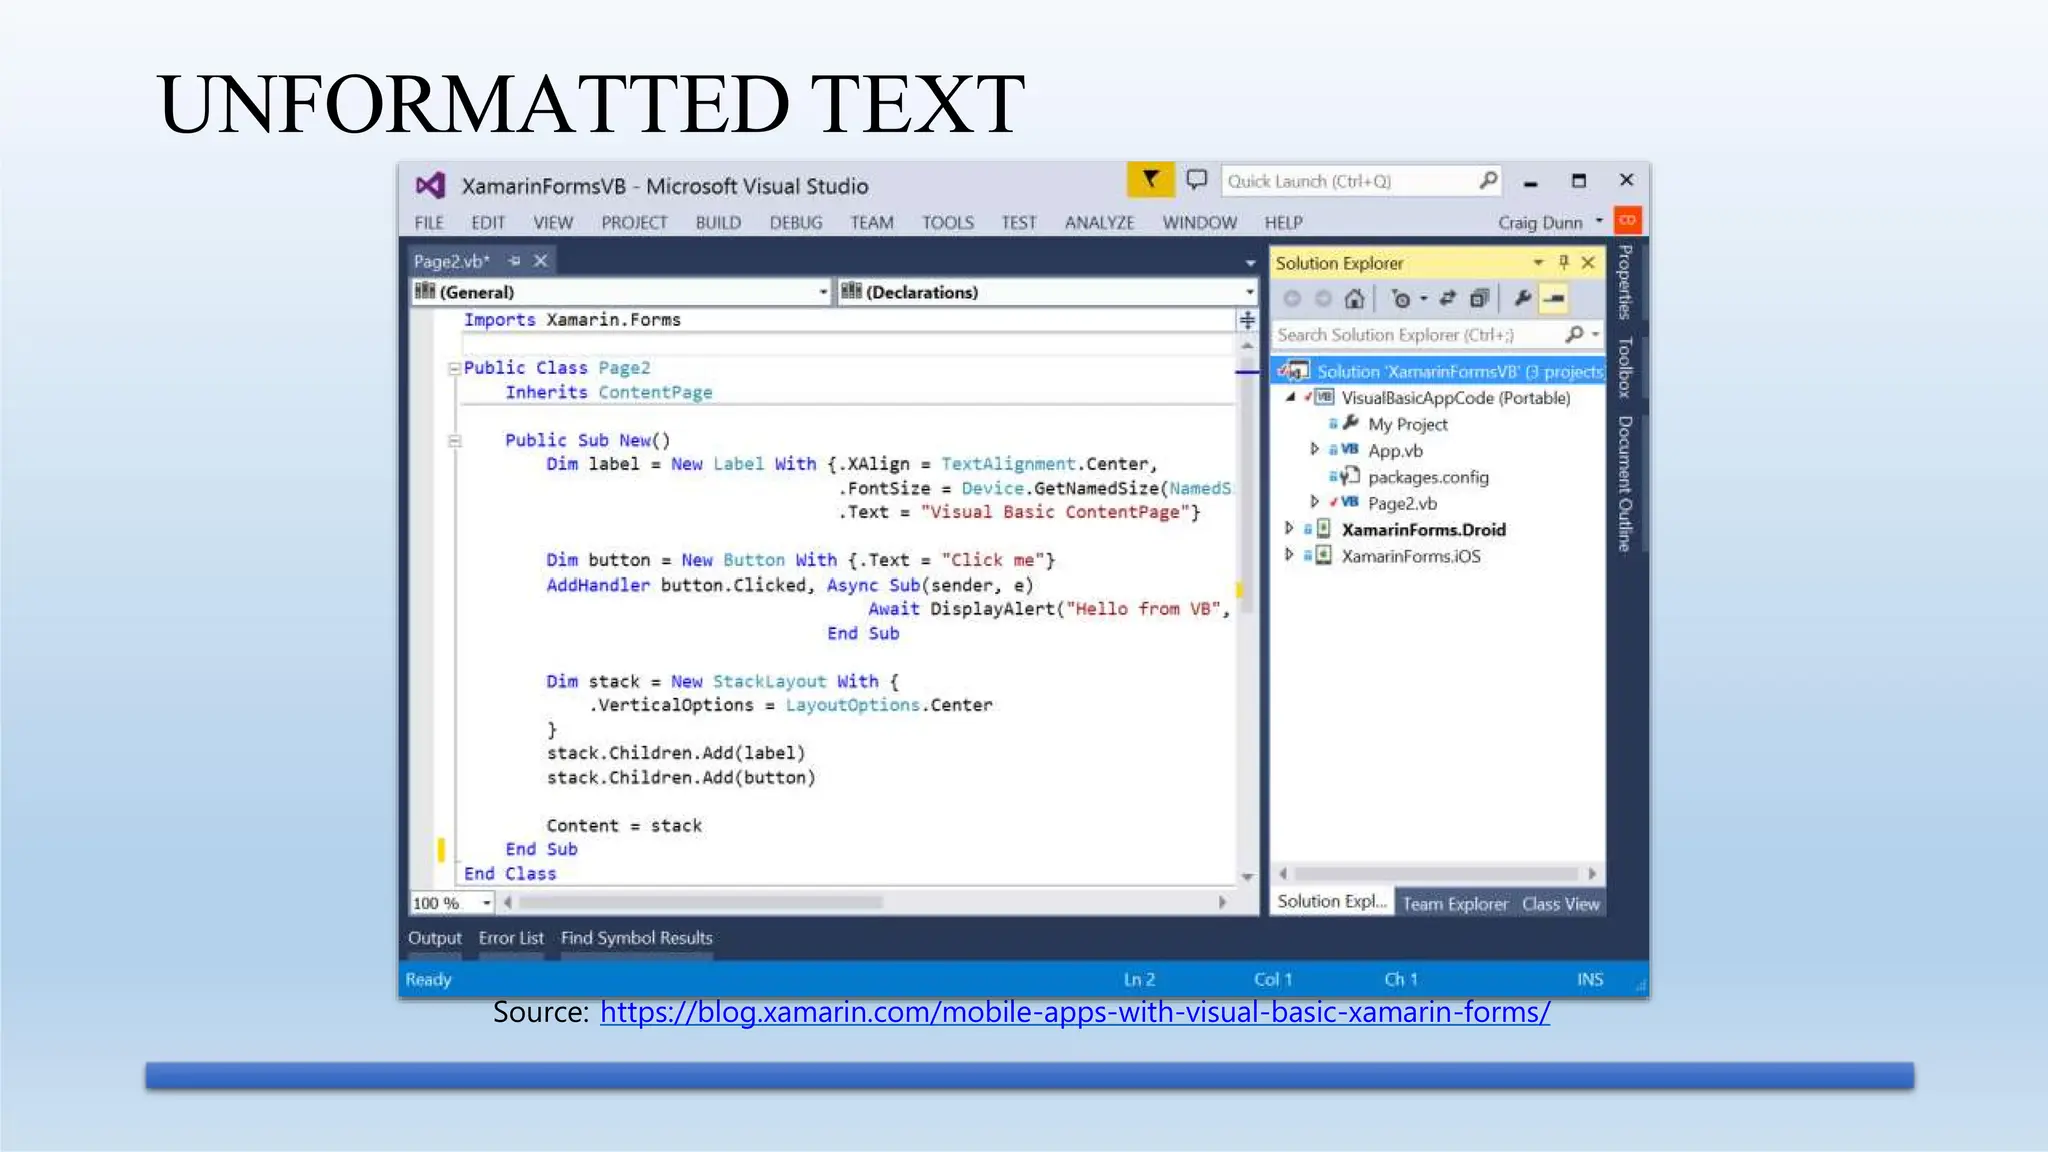Open the document tab overflow dropdown
This screenshot has width=2048, height=1152.
pyautogui.click(x=1250, y=263)
